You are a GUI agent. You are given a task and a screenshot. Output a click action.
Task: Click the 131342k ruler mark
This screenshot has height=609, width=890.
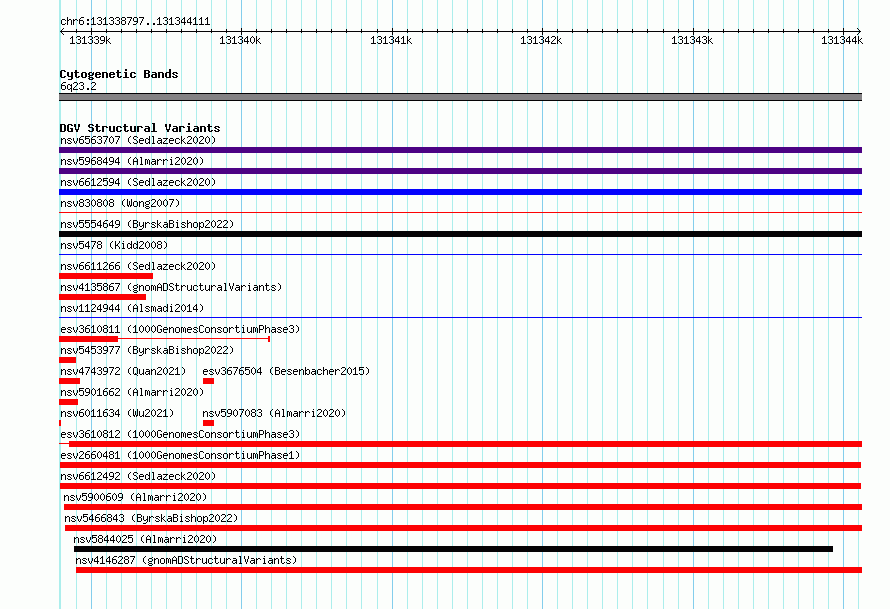(x=541, y=40)
